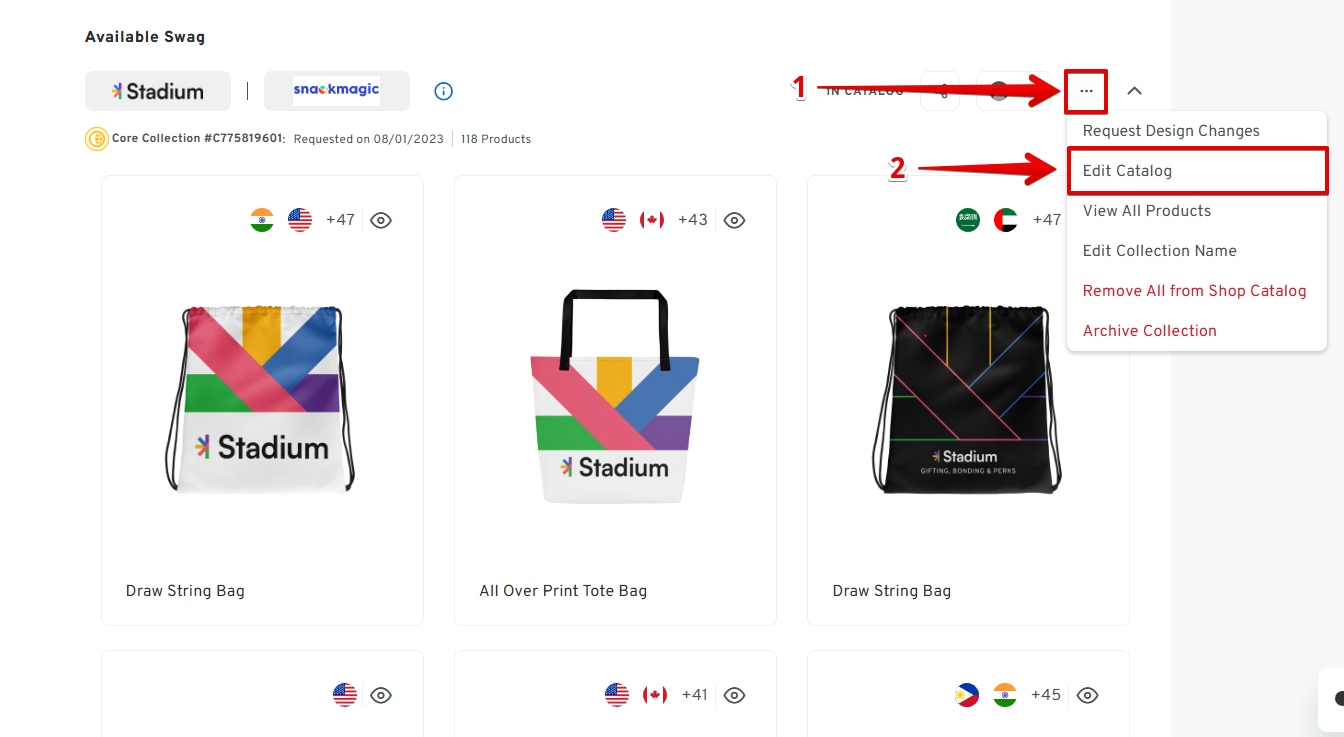
Task: Click Canada flag on All Over Print Tote
Action: tap(652, 220)
